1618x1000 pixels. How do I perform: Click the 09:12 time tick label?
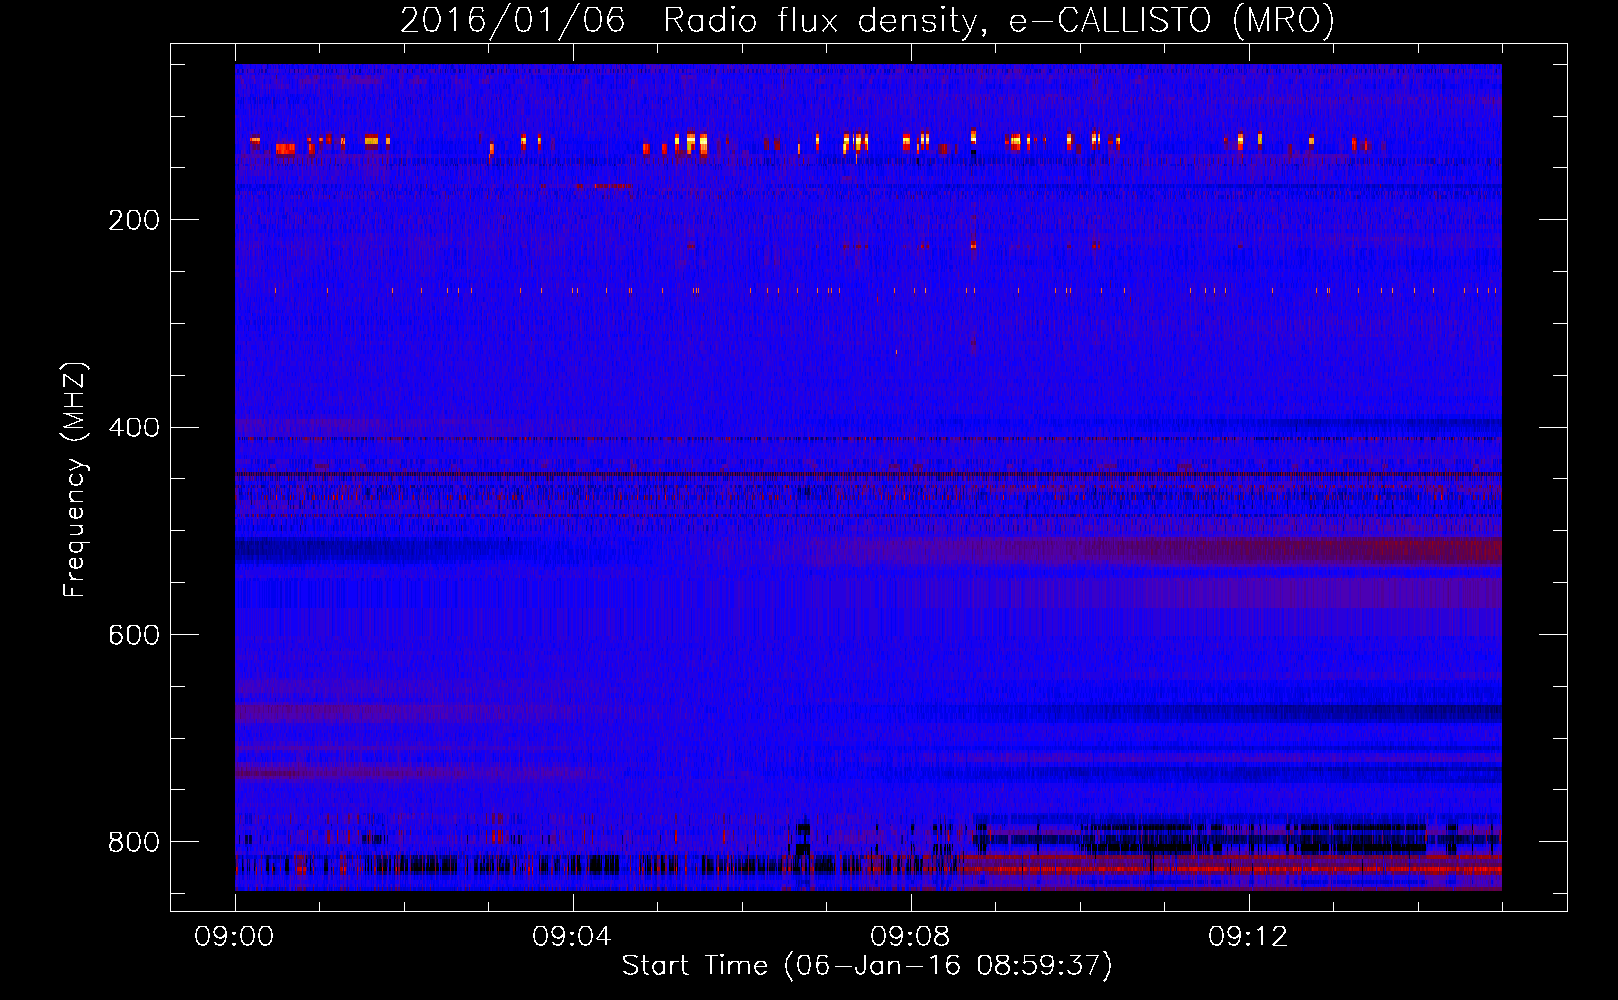(x=1248, y=937)
